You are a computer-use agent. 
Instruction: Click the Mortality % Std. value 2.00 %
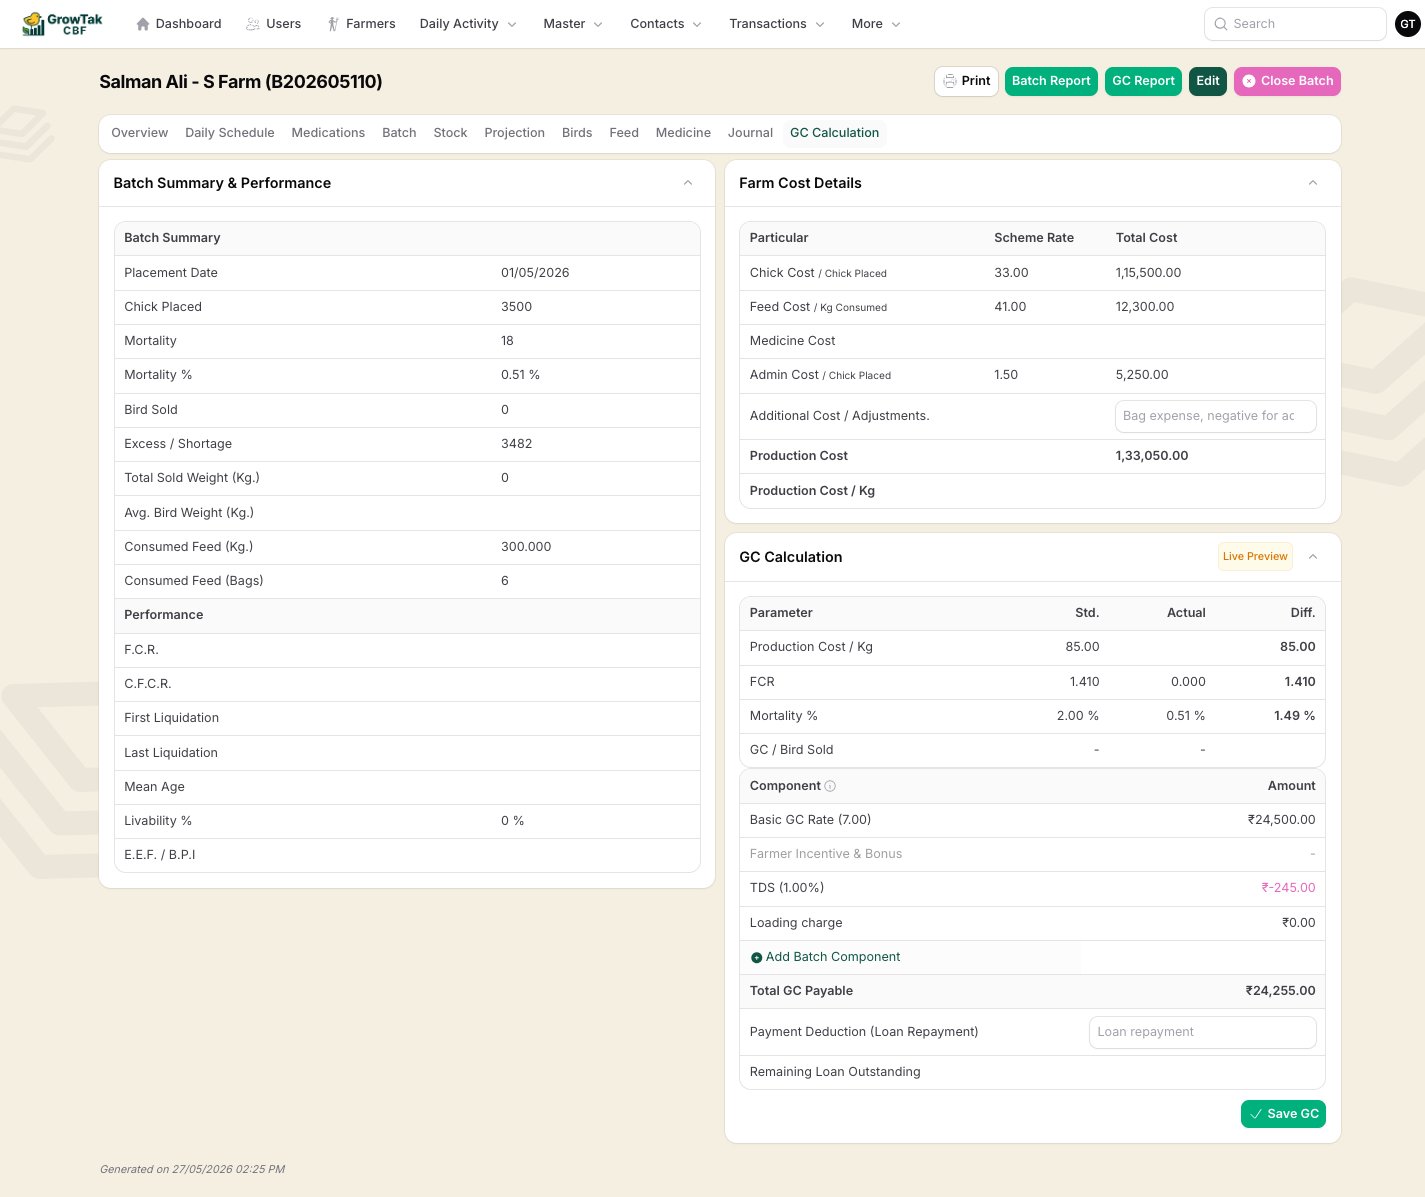pyautogui.click(x=1078, y=716)
